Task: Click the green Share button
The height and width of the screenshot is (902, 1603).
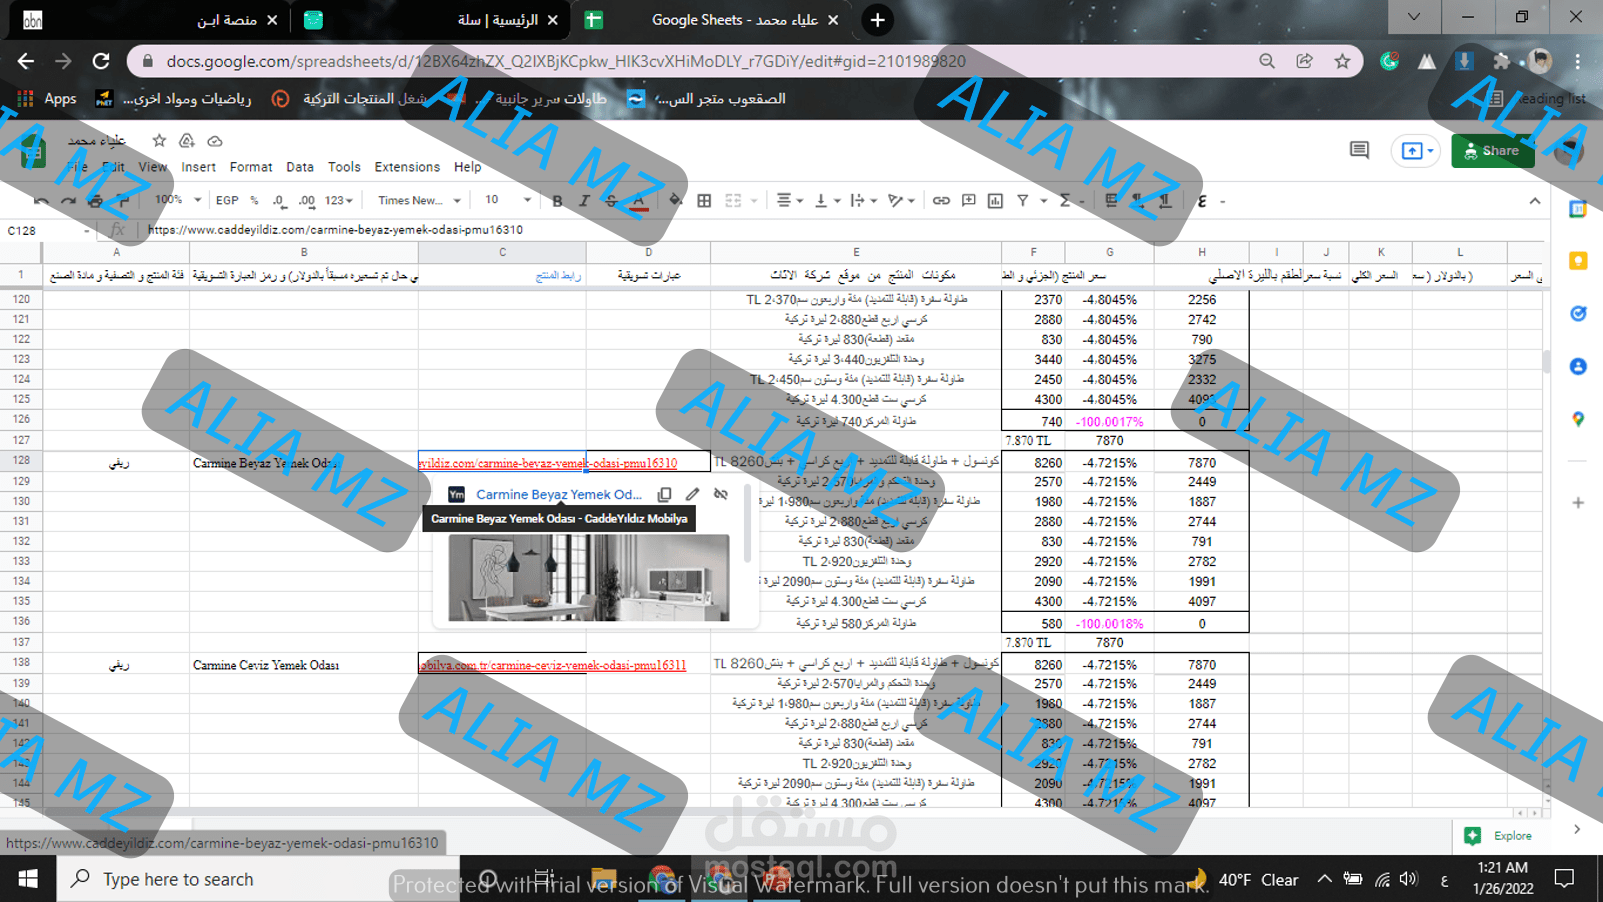Action: [1492, 151]
